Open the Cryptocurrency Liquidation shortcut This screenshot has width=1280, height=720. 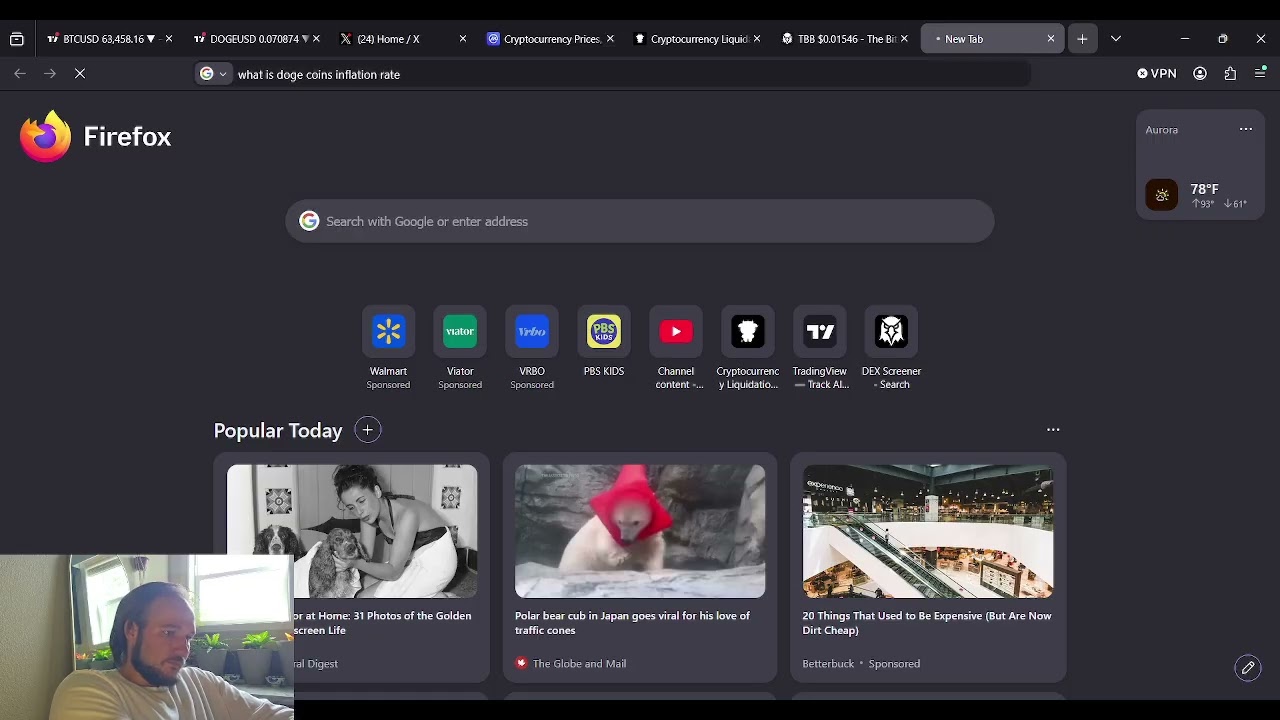point(748,348)
